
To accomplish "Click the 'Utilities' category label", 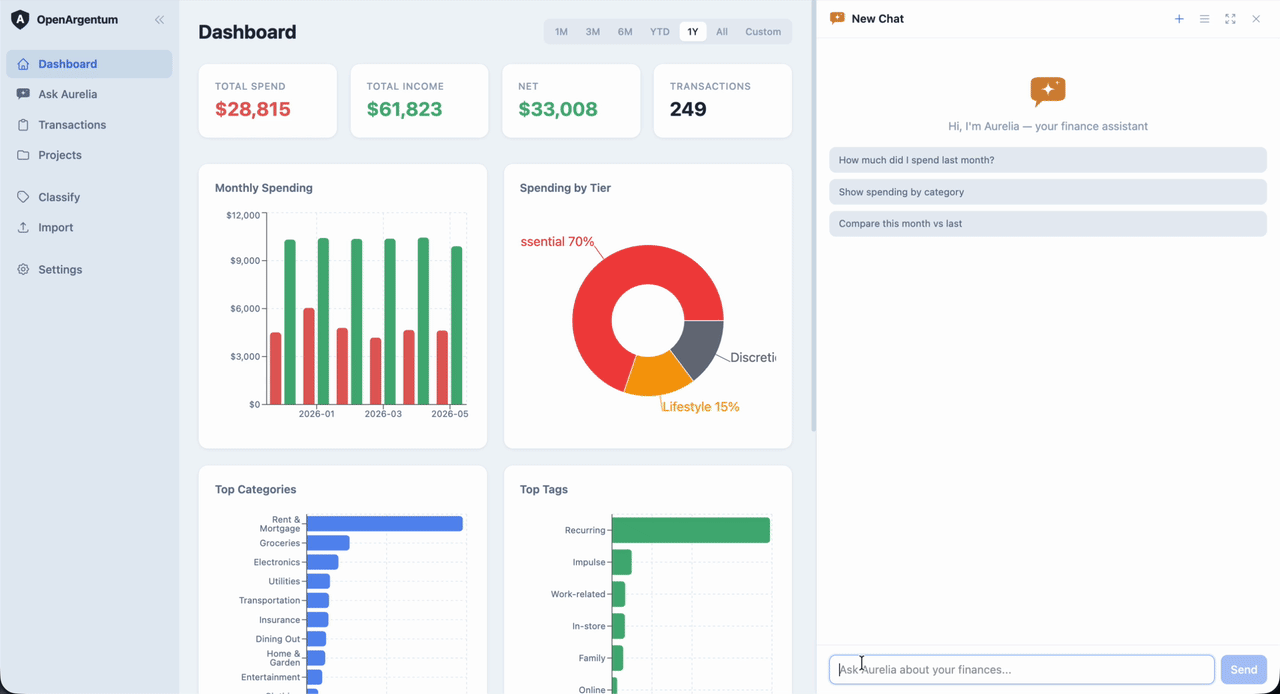I will coord(284,581).
